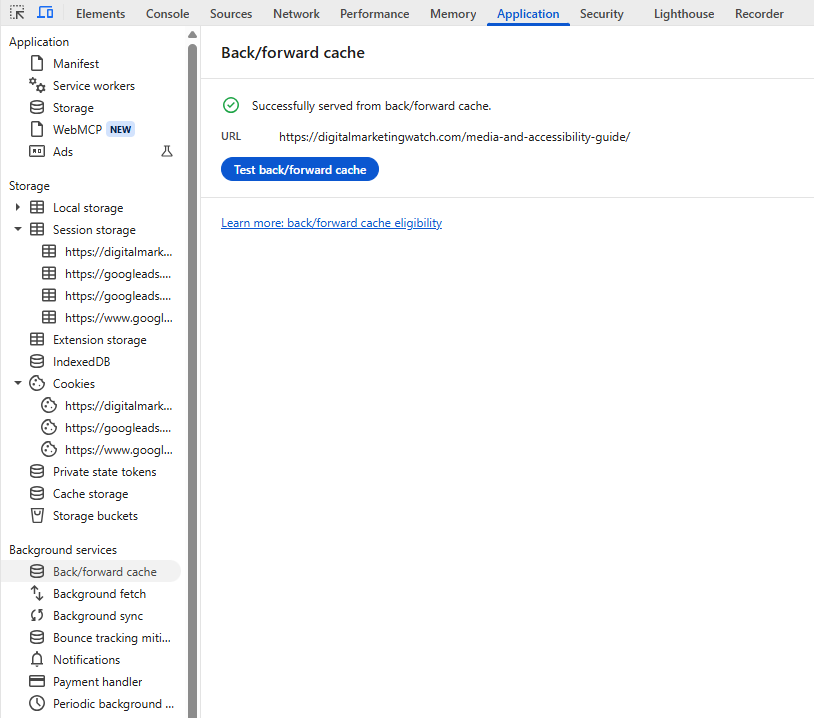This screenshot has height=718, width=814.
Task: Click the WebMCP document icon
Action: tap(37, 129)
